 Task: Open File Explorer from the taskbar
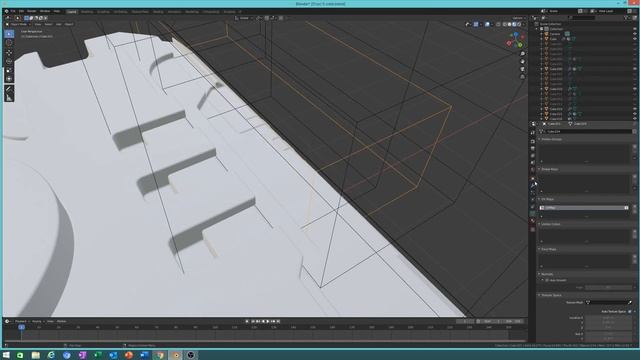(x=36, y=355)
